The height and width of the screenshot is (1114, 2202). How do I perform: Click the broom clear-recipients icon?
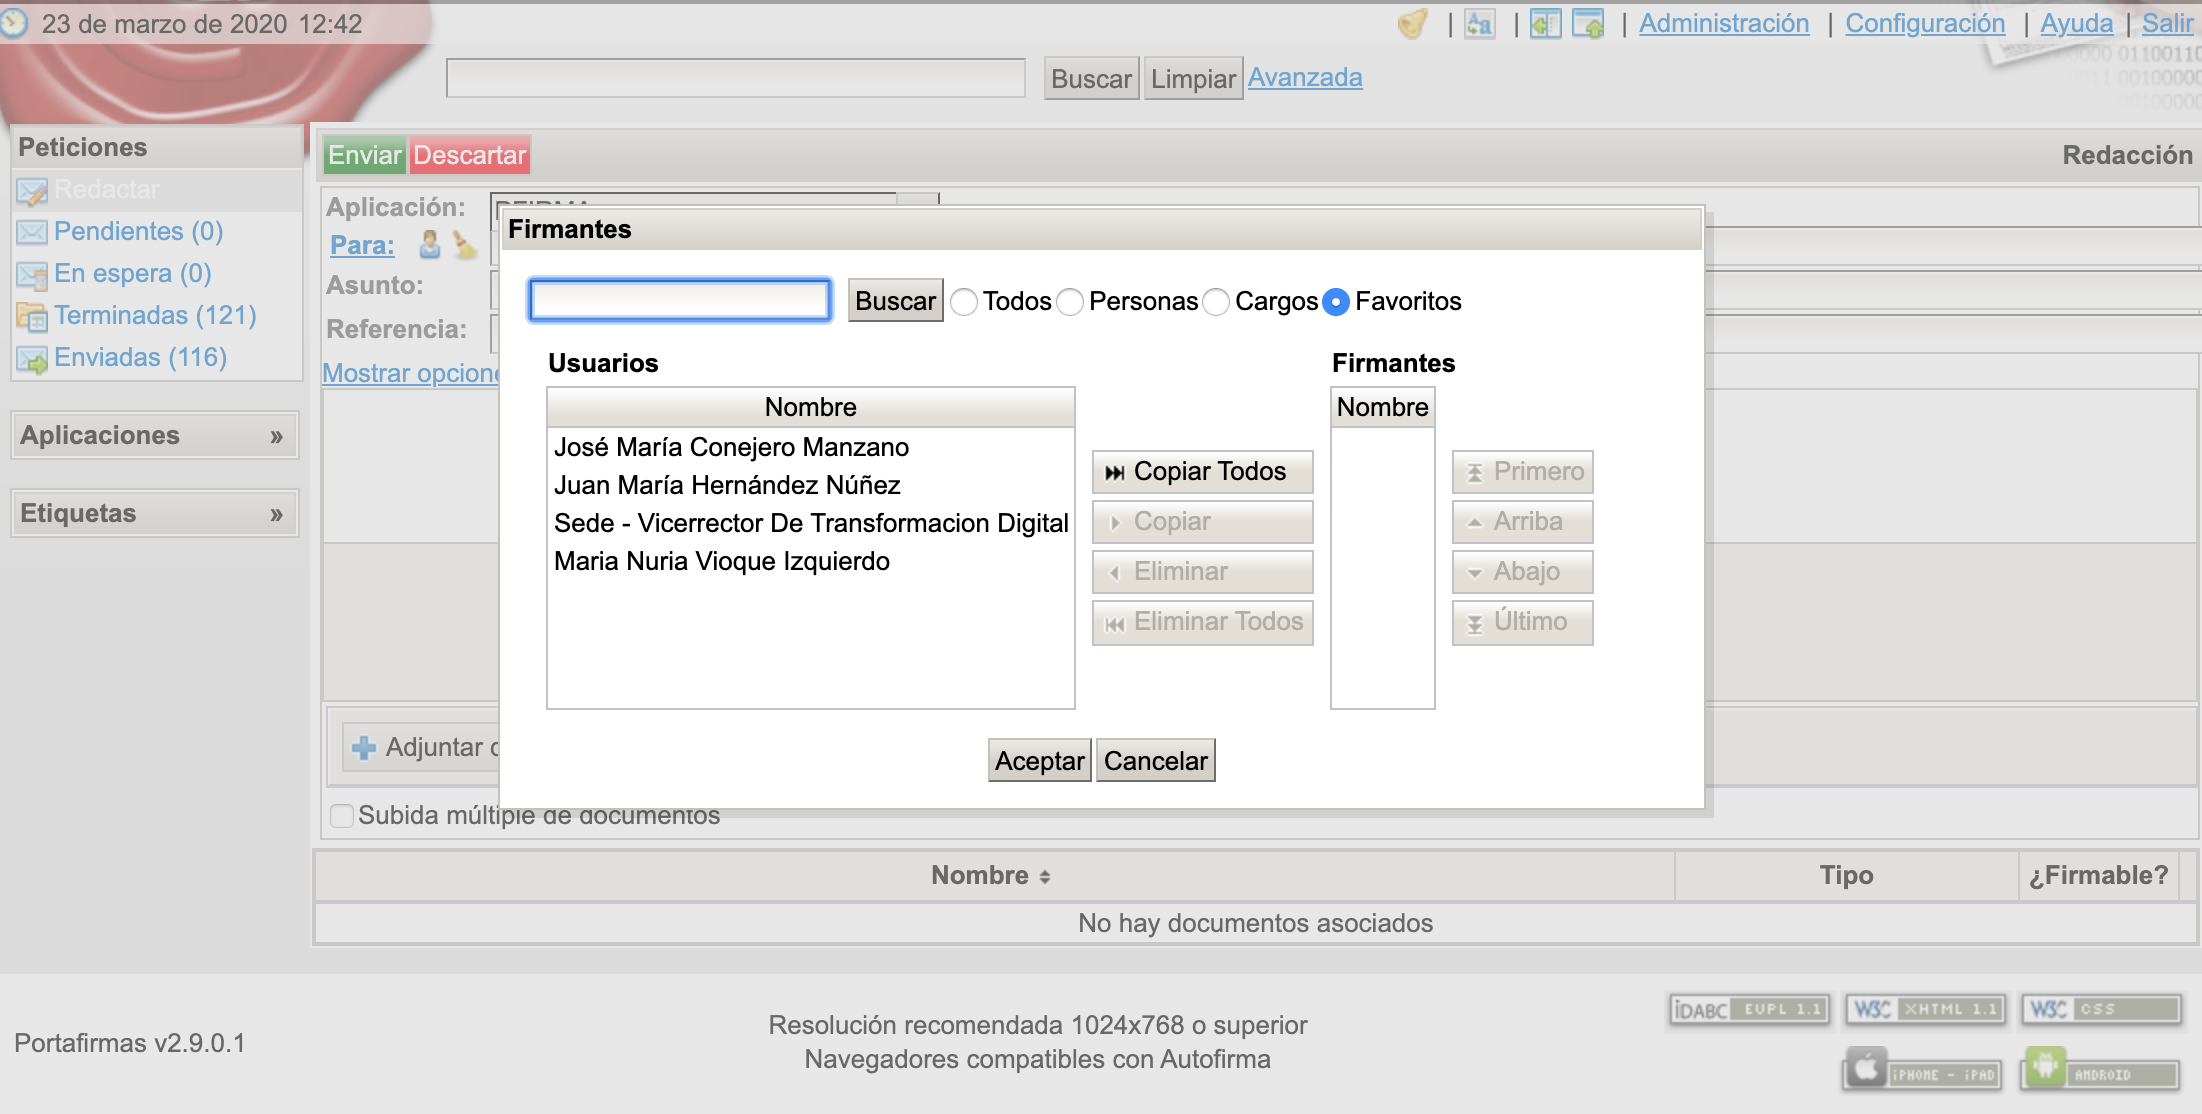464,245
